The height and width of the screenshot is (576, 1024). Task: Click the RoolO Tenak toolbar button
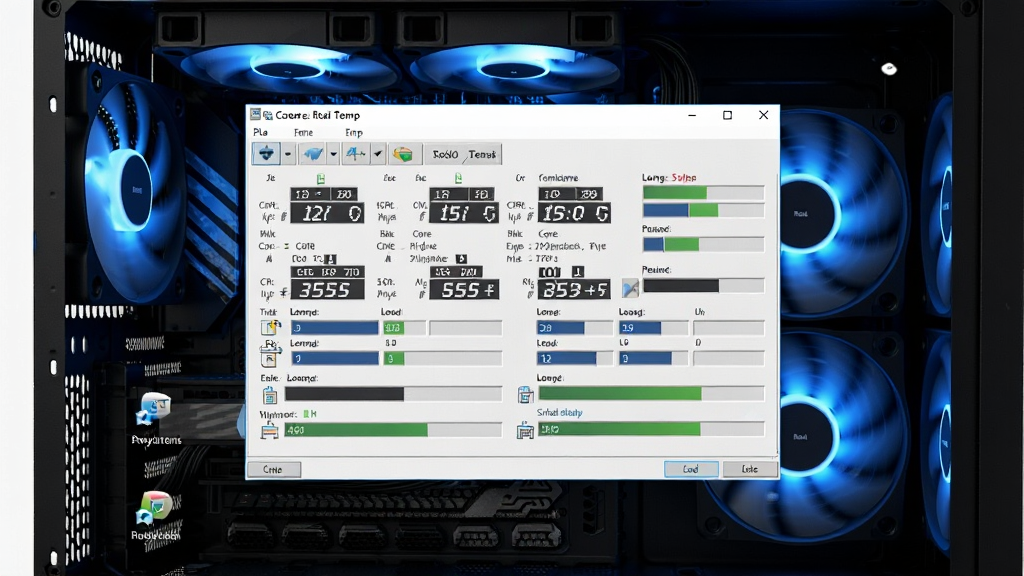[x=464, y=154]
